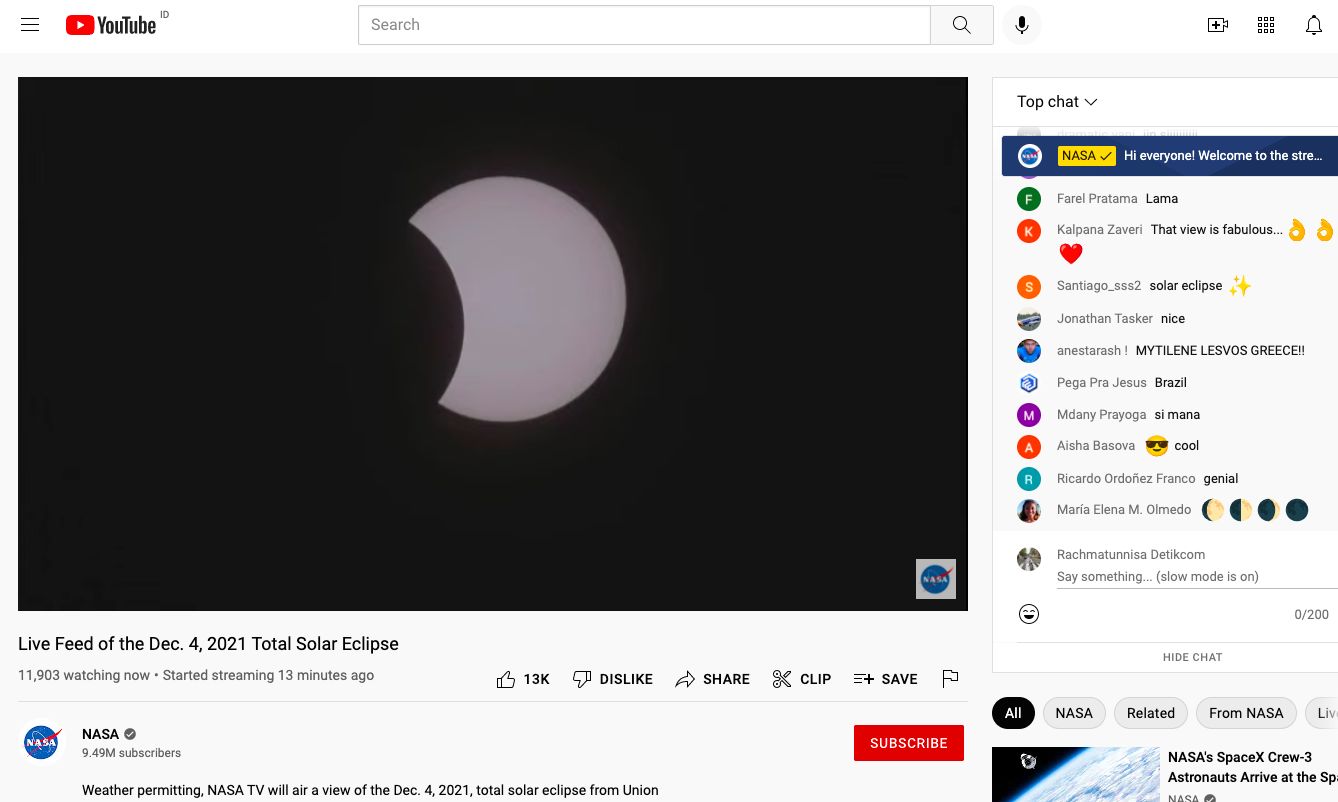Select the From NASA chip

[1246, 713]
